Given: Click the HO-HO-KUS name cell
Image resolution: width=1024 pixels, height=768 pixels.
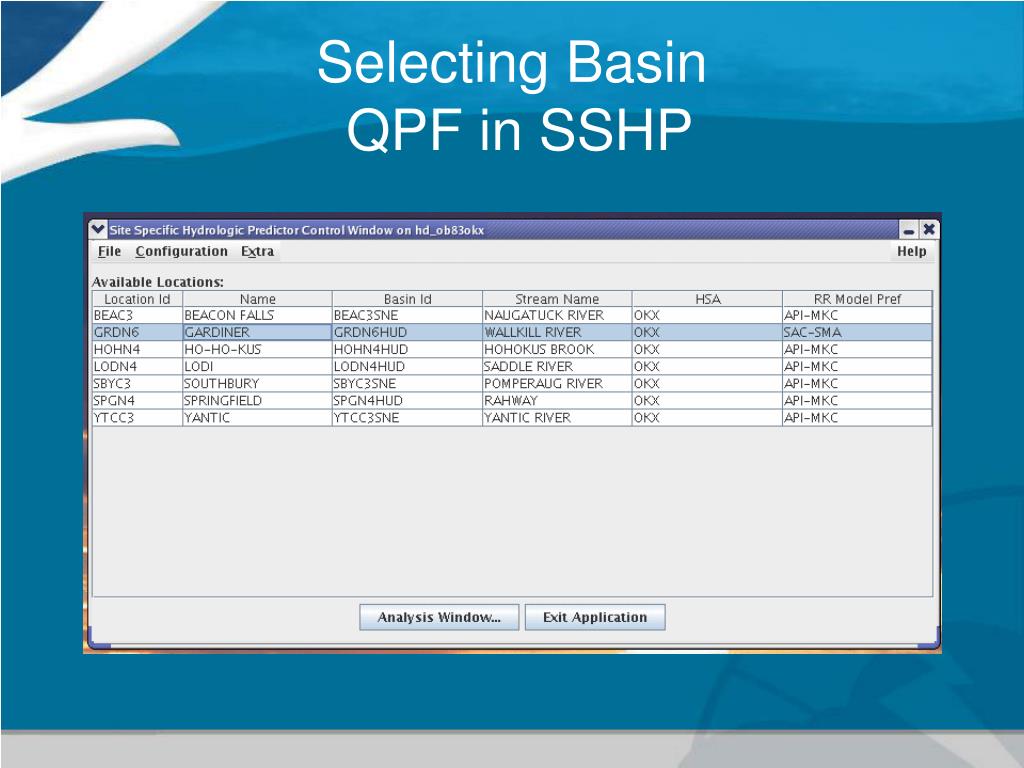Looking at the screenshot, I should 257,349.
